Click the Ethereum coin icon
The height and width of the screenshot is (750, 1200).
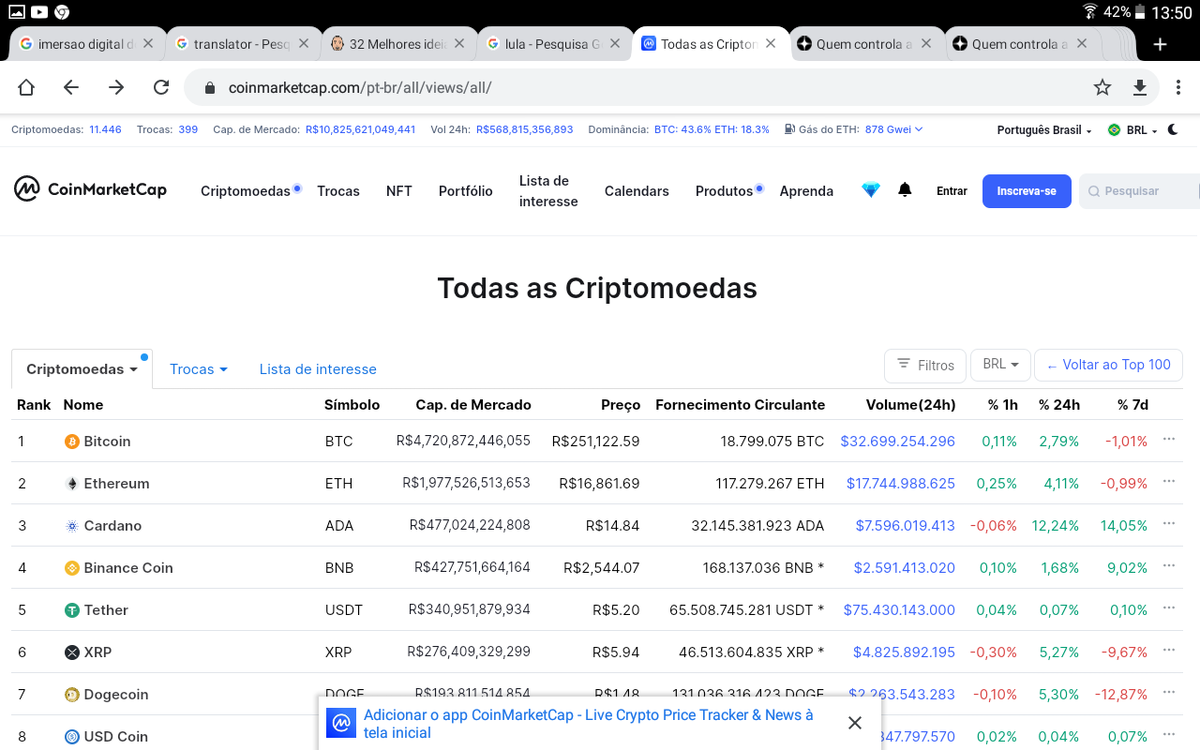tap(72, 483)
